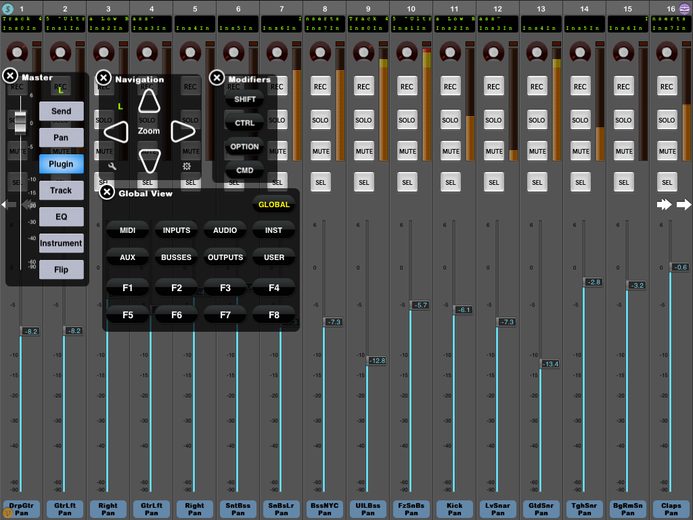Image resolution: width=693 pixels, height=520 pixels.
Task: Open the round icon at top-left corner
Action: [8, 8]
